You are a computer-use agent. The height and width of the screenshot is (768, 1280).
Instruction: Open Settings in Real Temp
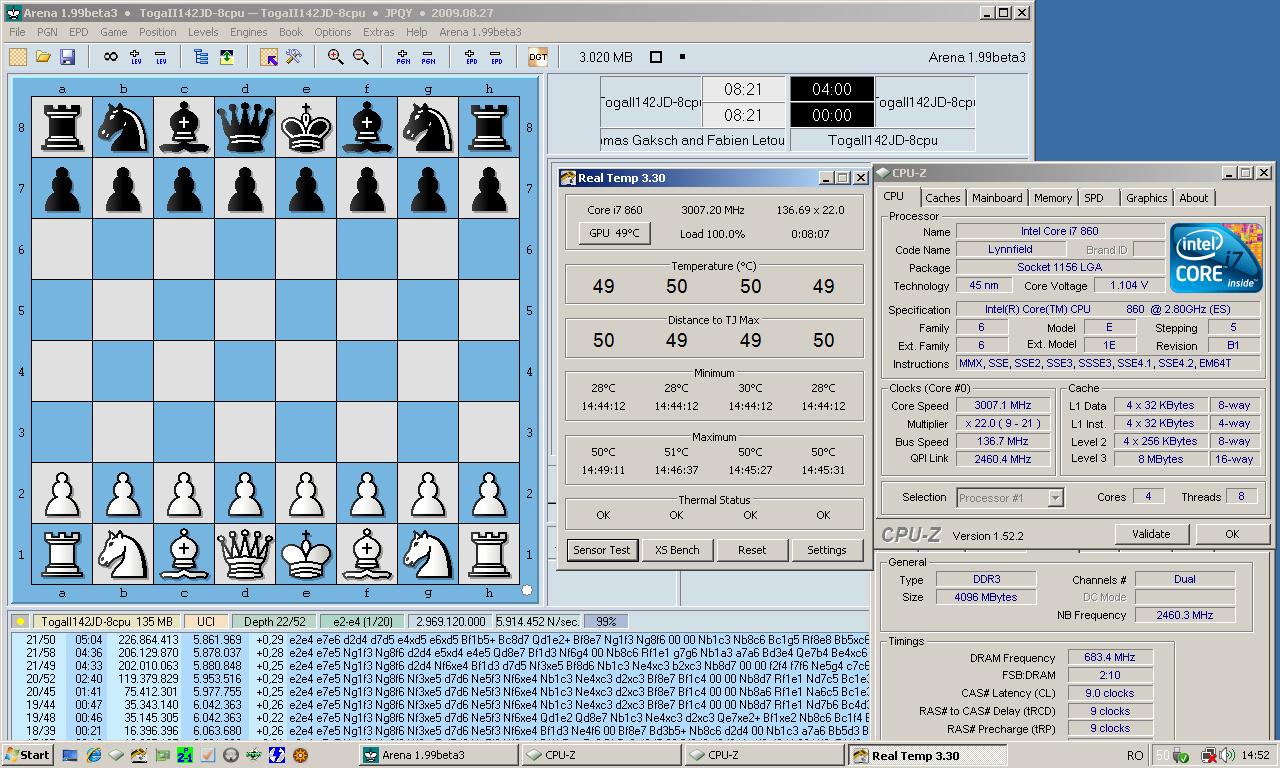pyautogui.click(x=827, y=550)
